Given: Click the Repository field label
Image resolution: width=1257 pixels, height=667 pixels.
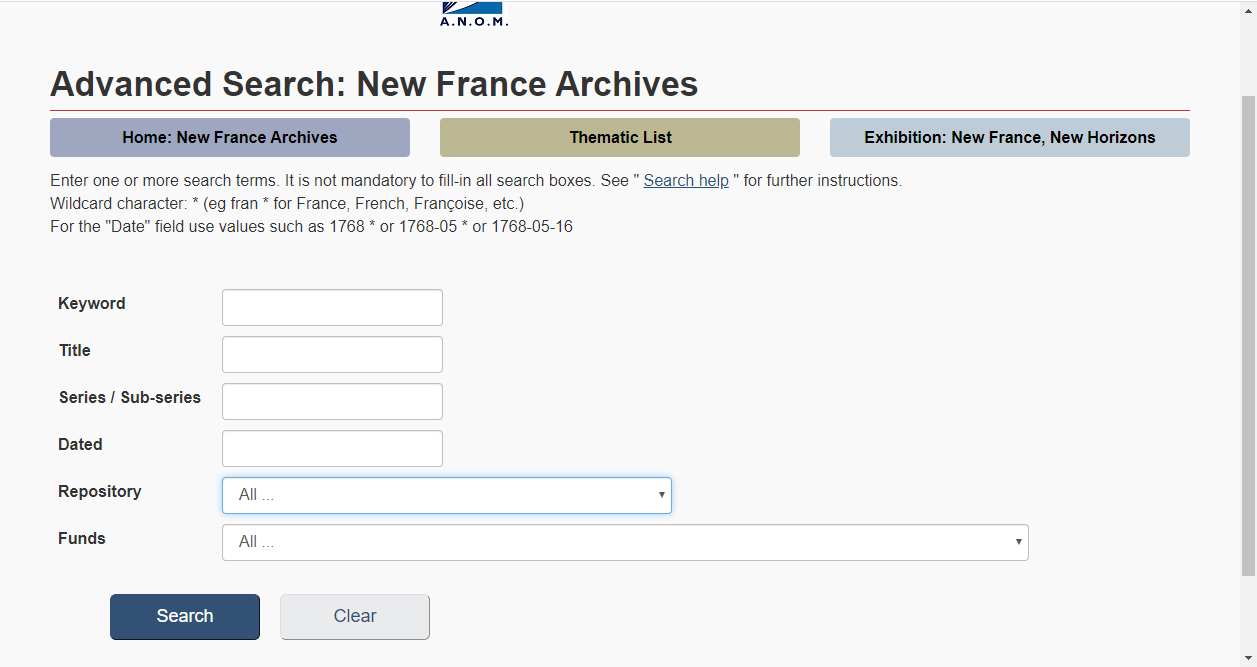Looking at the screenshot, I should [100, 492].
